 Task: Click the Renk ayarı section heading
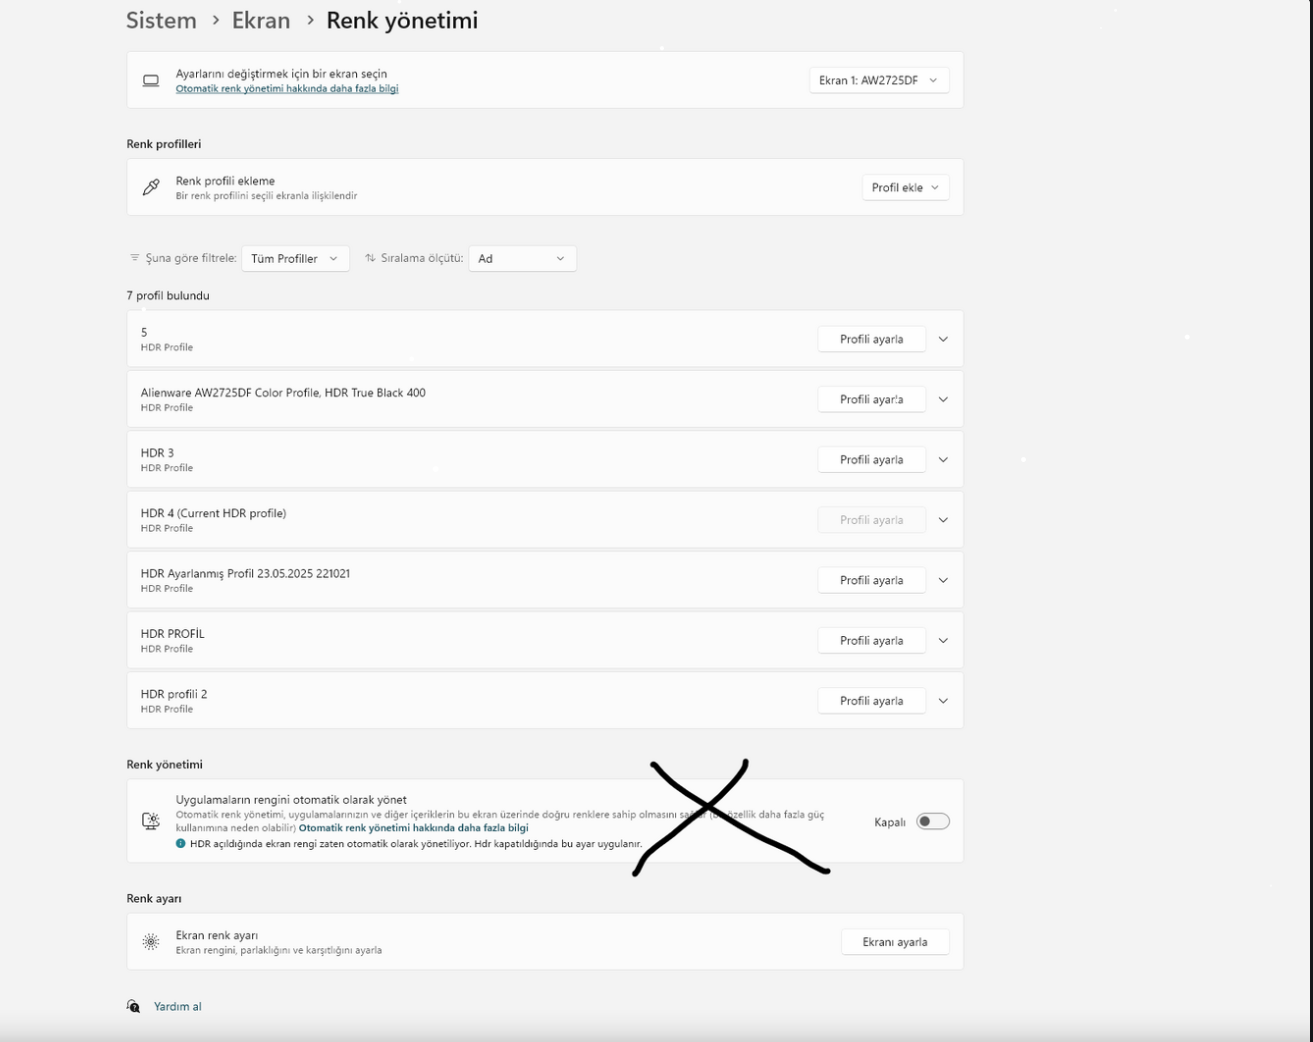tap(154, 899)
